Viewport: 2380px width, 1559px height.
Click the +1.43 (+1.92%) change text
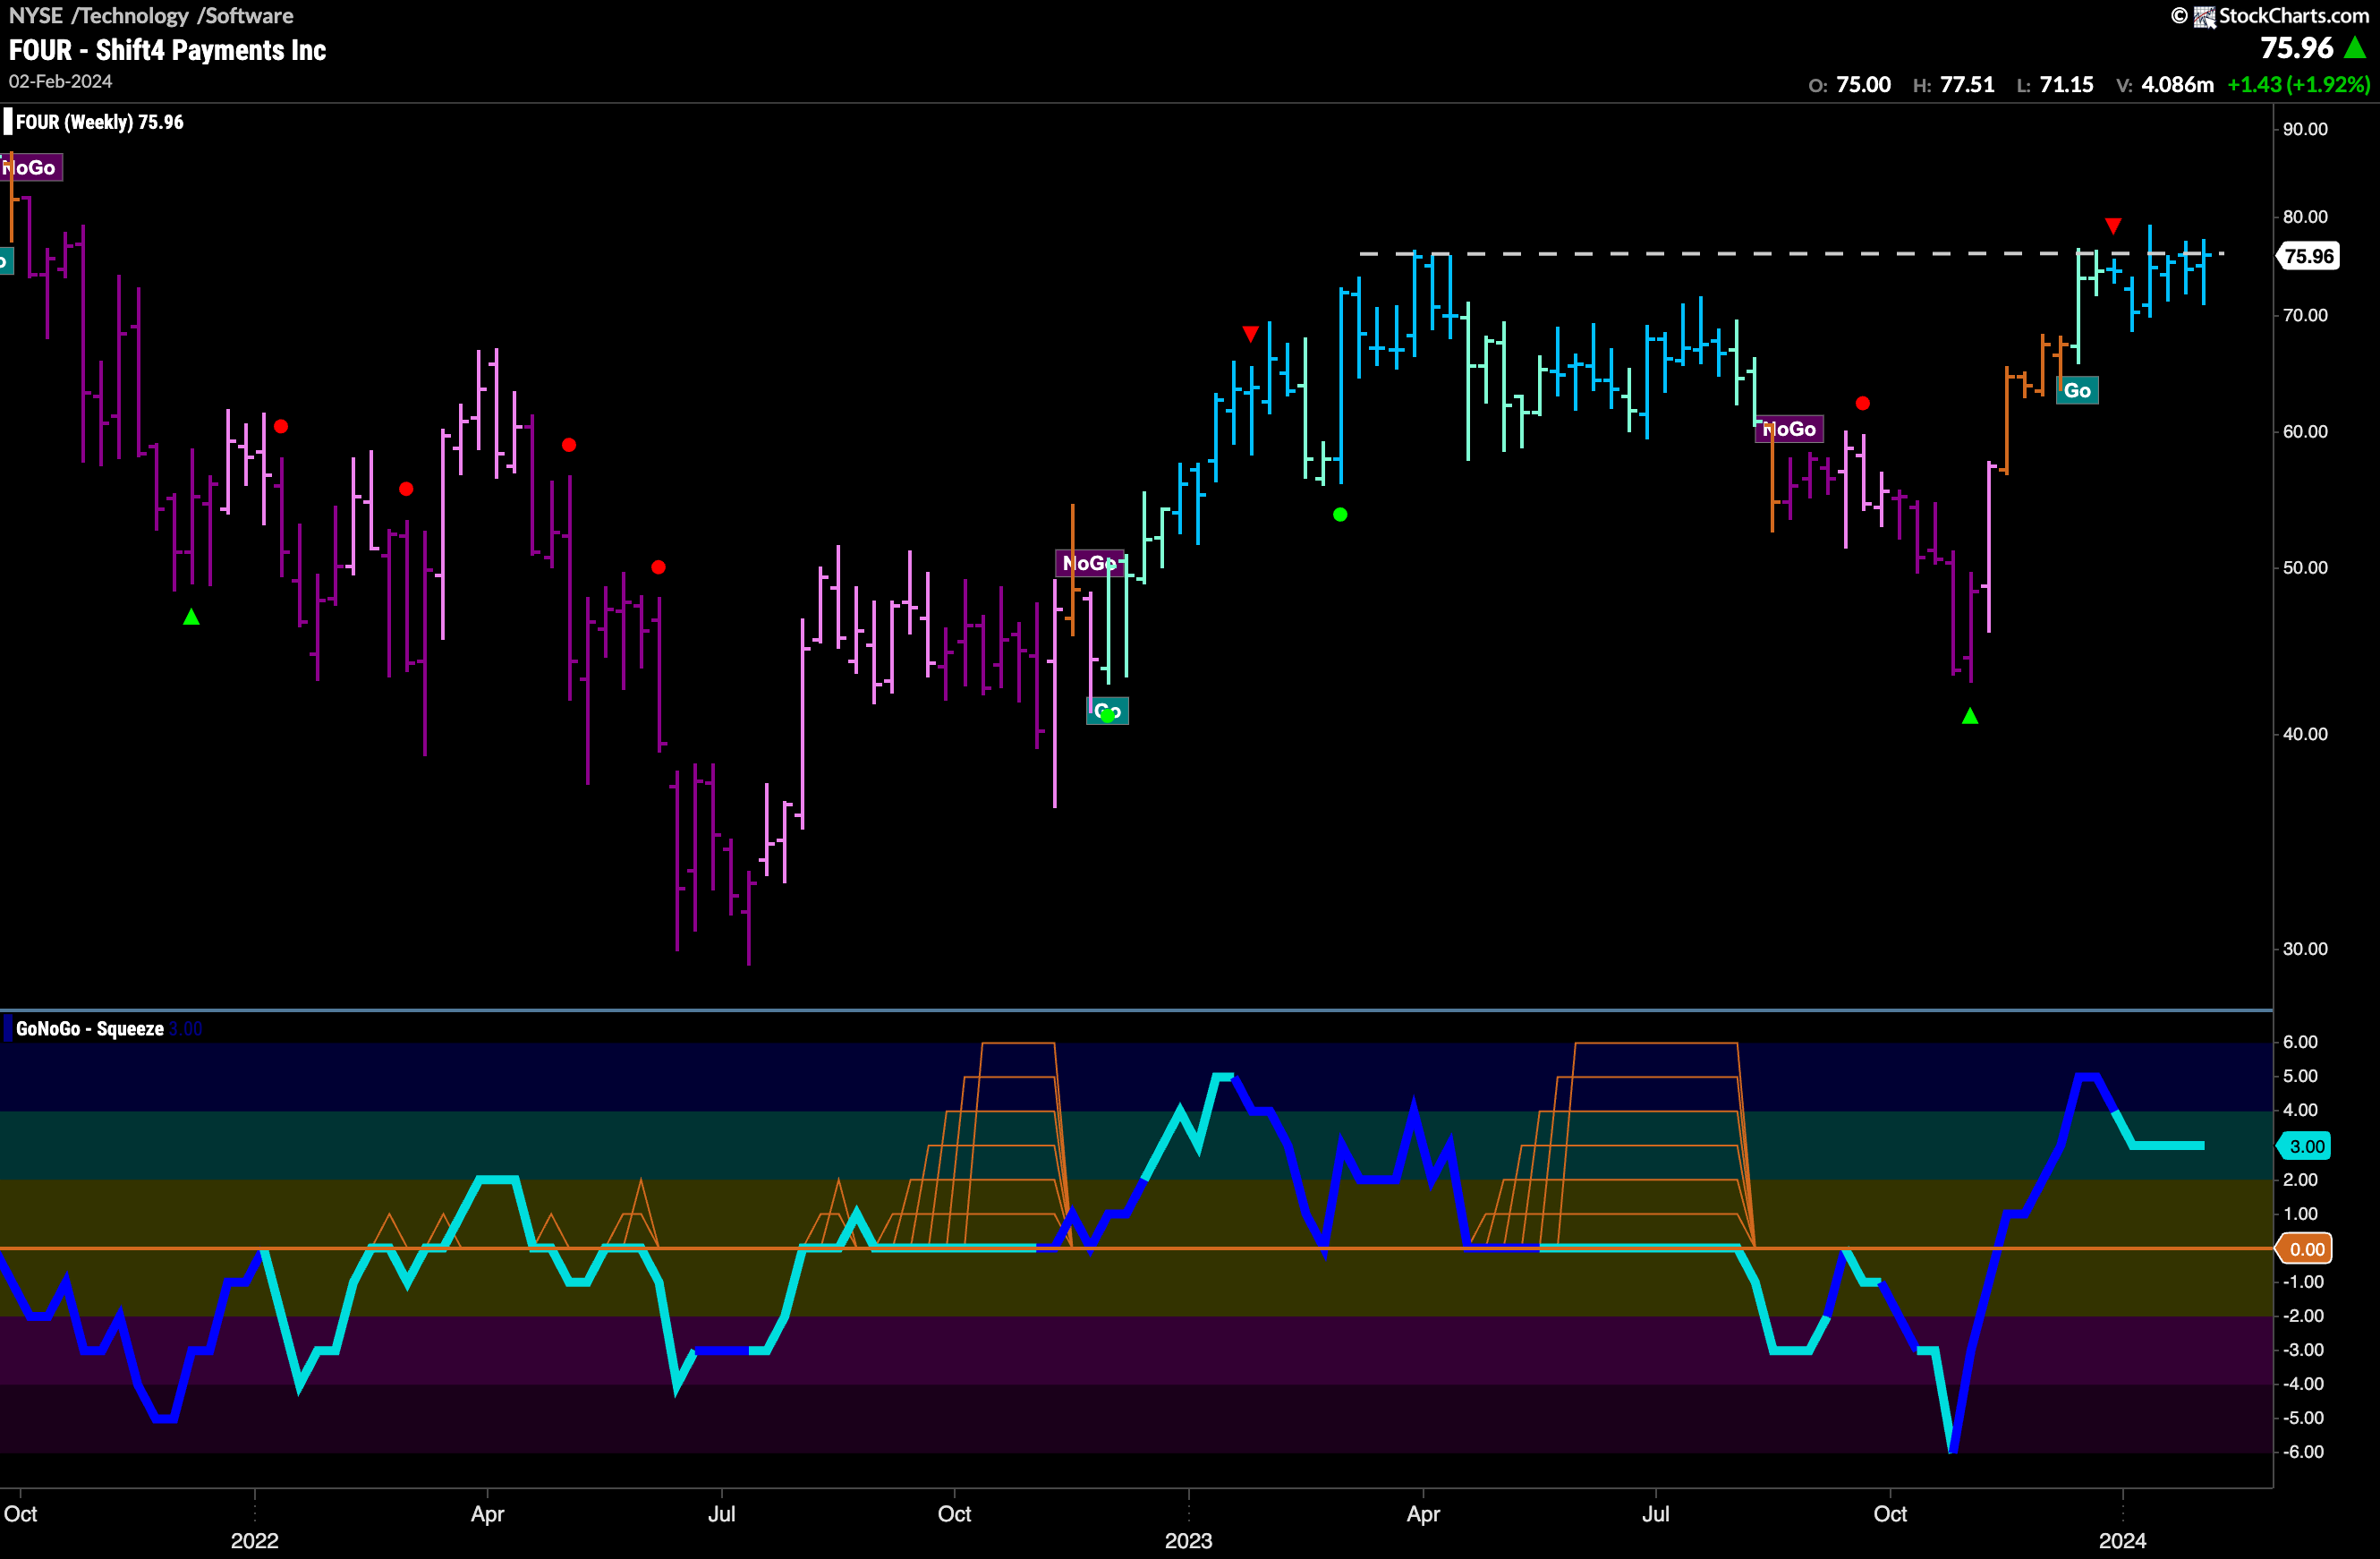2298,85
